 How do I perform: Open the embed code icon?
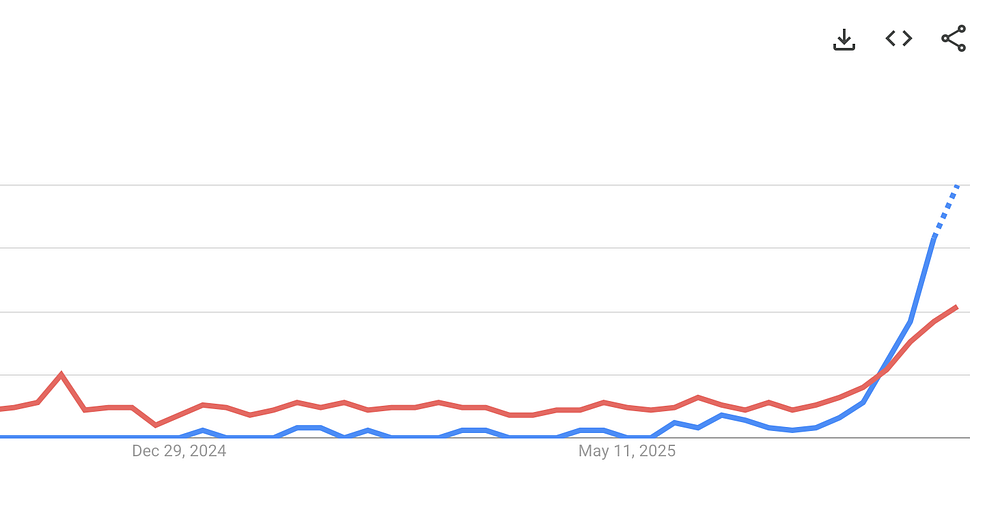click(x=899, y=39)
